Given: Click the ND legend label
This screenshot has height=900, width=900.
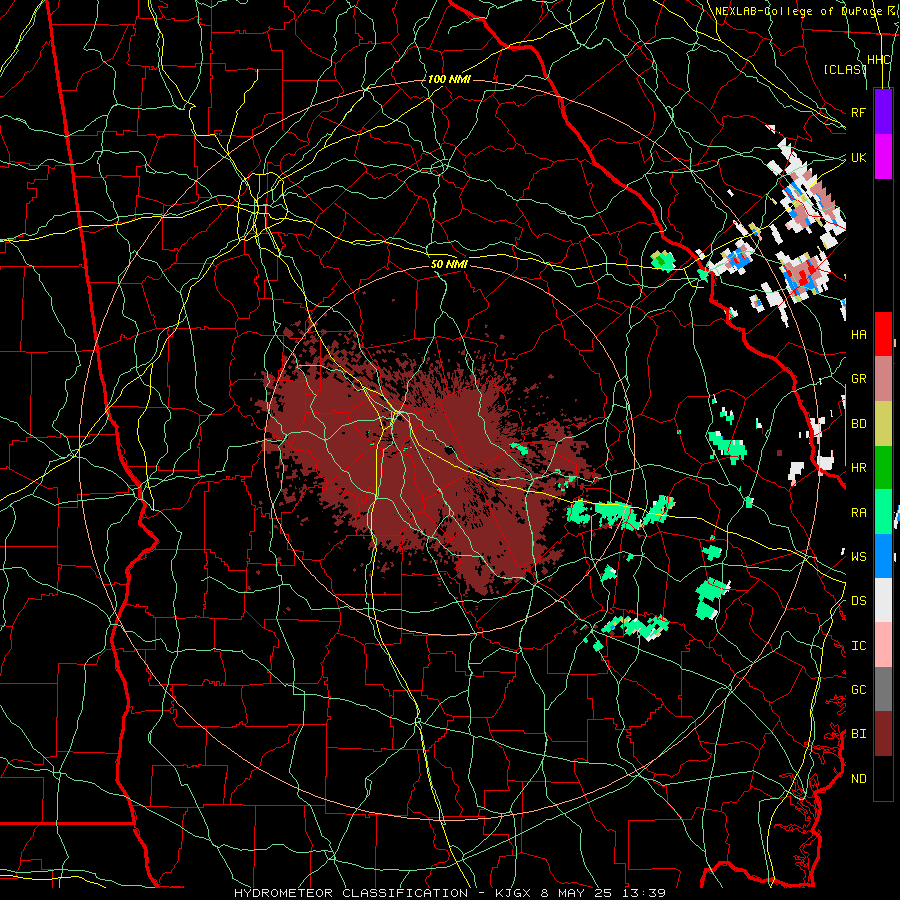Looking at the screenshot, I should point(858,779).
